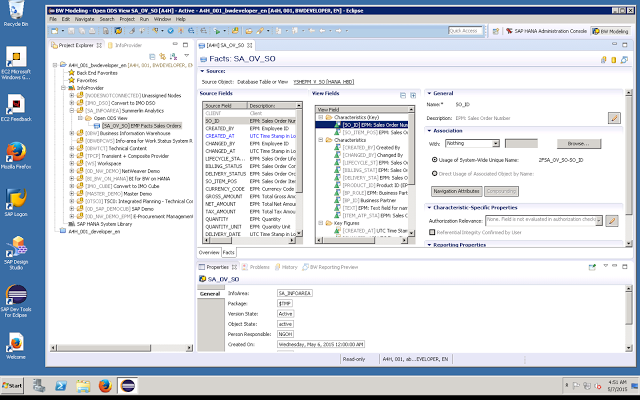Open SAP Dev Tools for Eclipse shortcut
This screenshot has width=640, height=400.
[x=16, y=301]
